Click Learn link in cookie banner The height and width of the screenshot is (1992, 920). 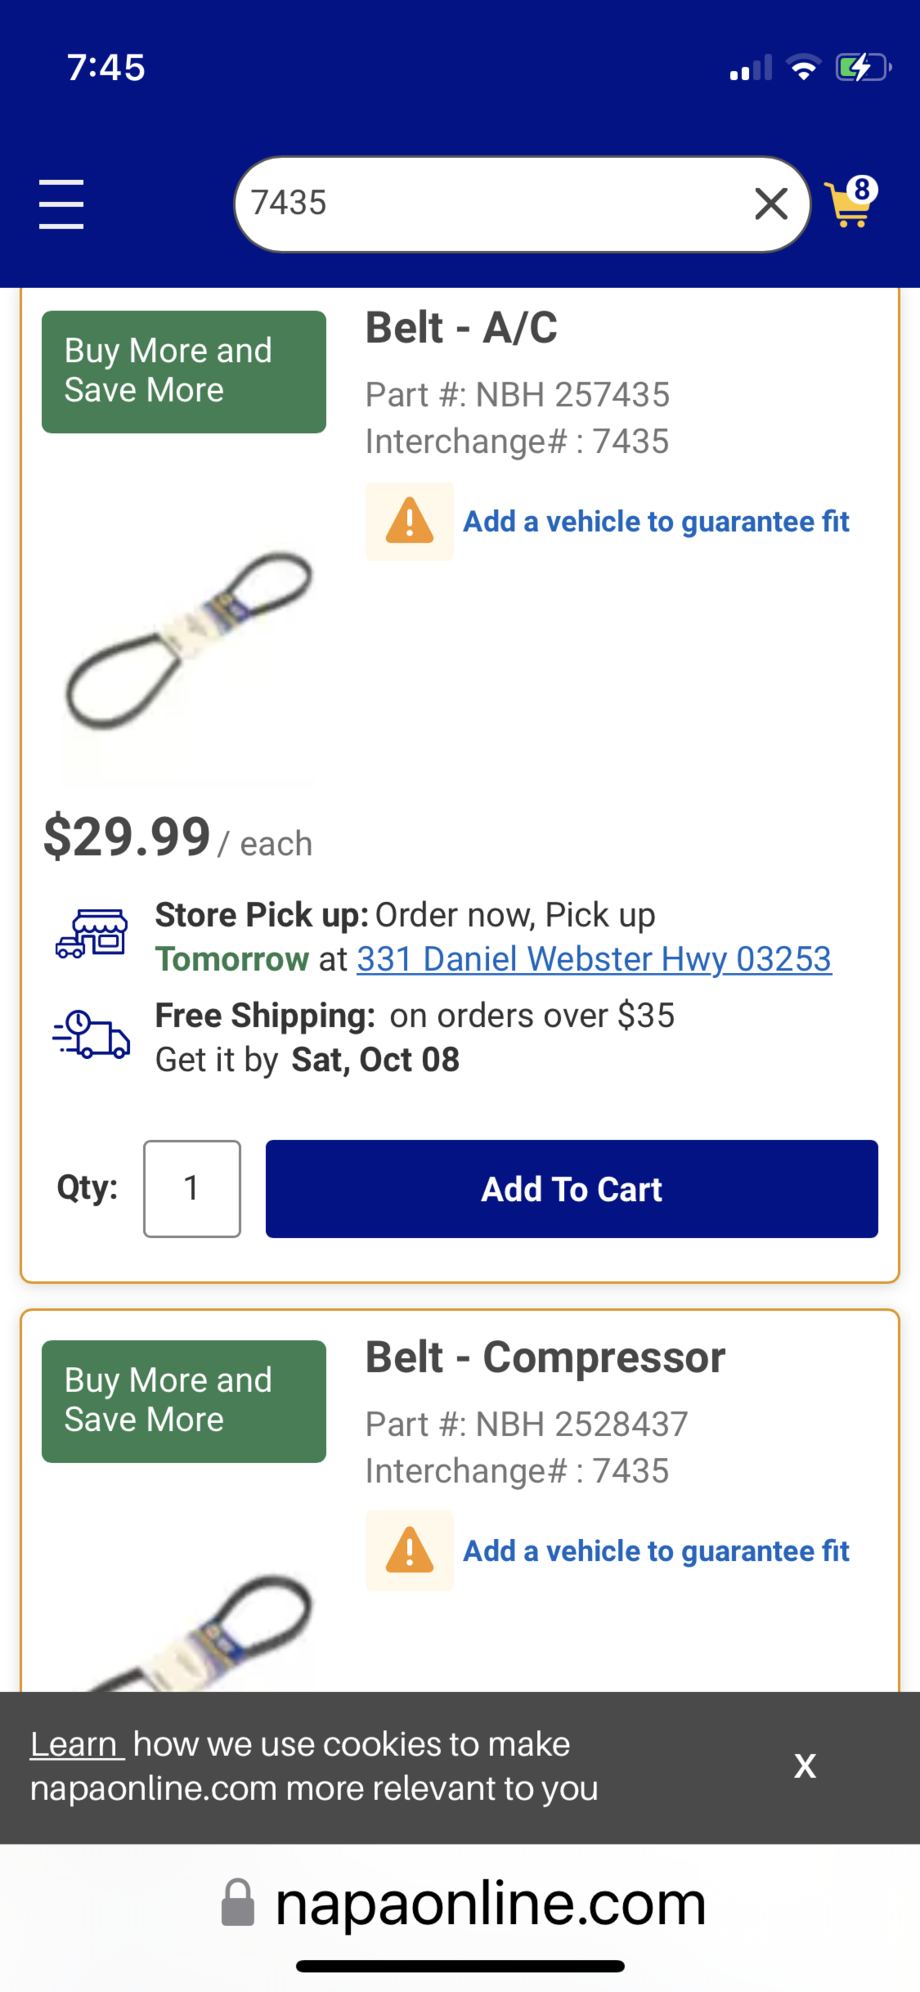[75, 1744]
